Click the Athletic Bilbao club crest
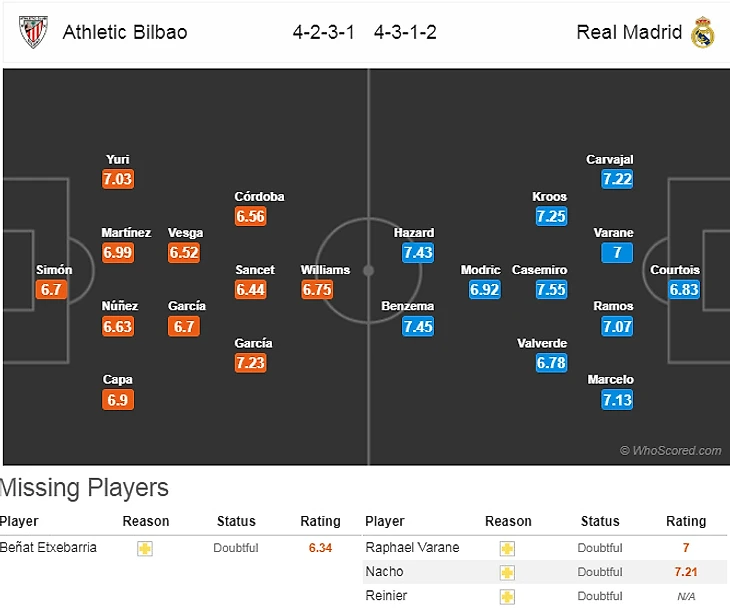This screenshot has width=730, height=614. point(32,32)
